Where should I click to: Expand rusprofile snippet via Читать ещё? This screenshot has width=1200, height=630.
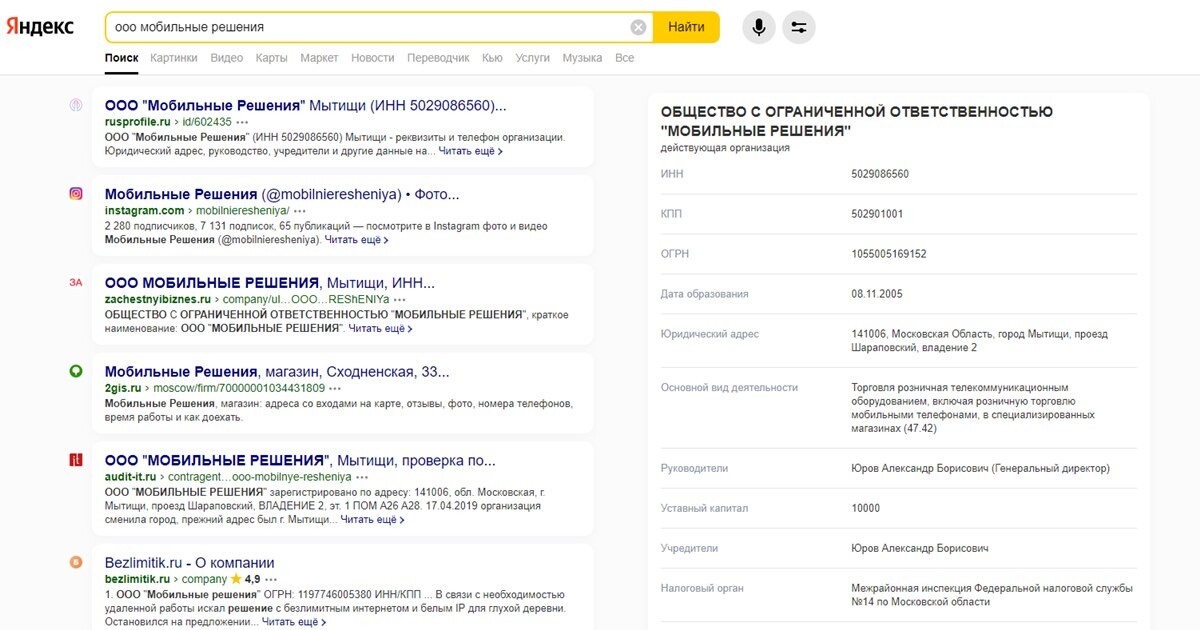(470, 152)
